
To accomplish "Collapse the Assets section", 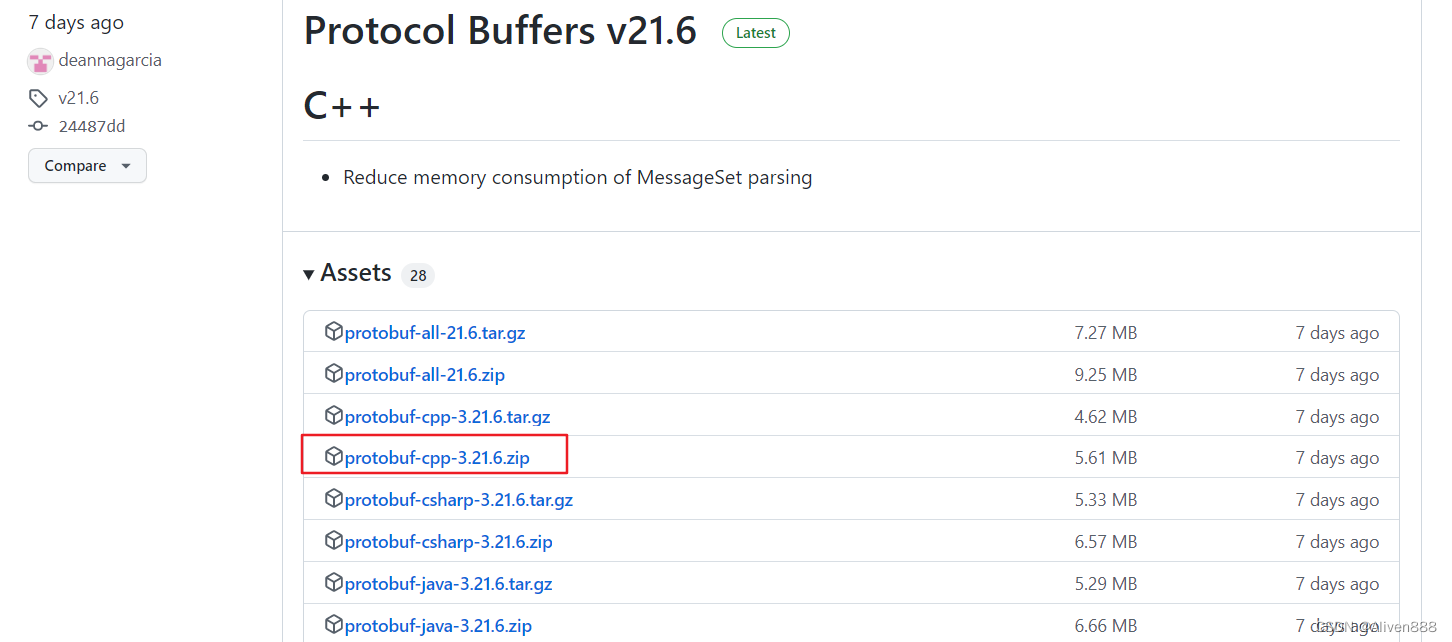I will [x=309, y=273].
